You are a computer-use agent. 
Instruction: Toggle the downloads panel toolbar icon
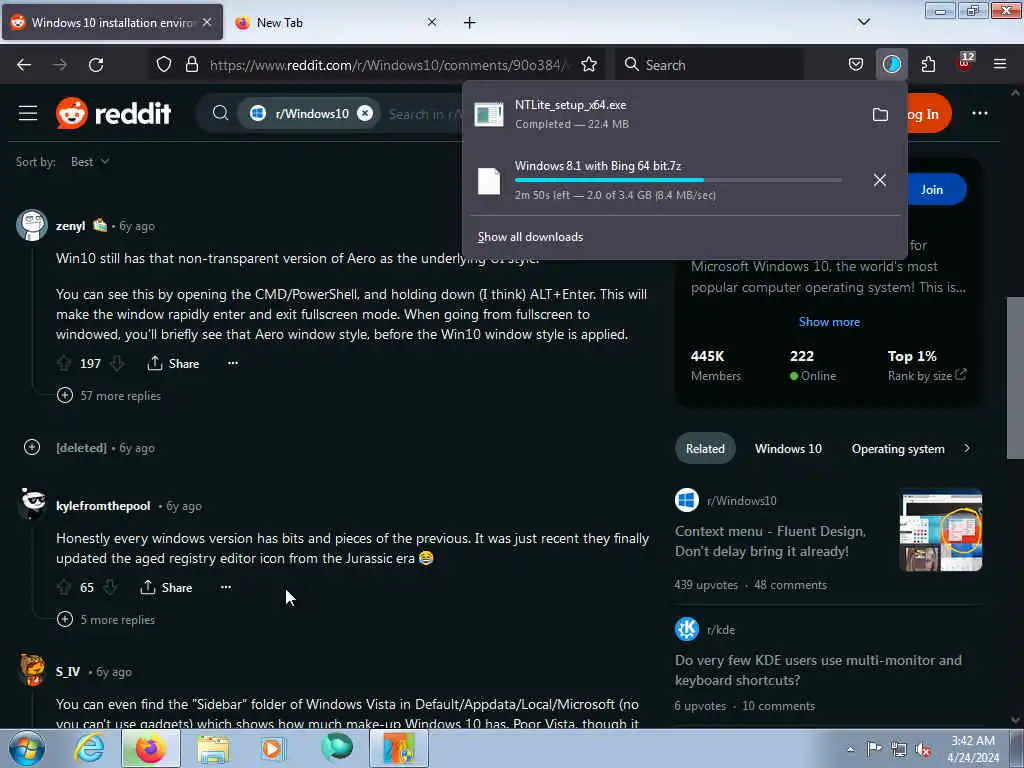[891, 65]
